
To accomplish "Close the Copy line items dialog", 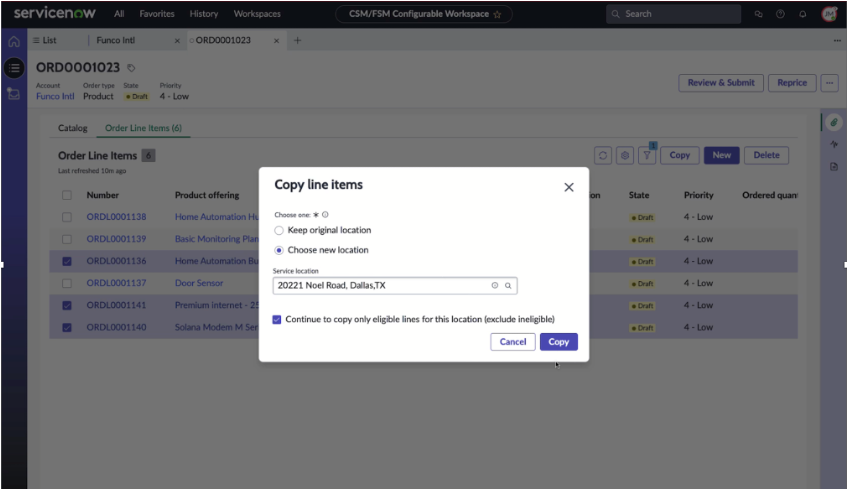I will 568,187.
